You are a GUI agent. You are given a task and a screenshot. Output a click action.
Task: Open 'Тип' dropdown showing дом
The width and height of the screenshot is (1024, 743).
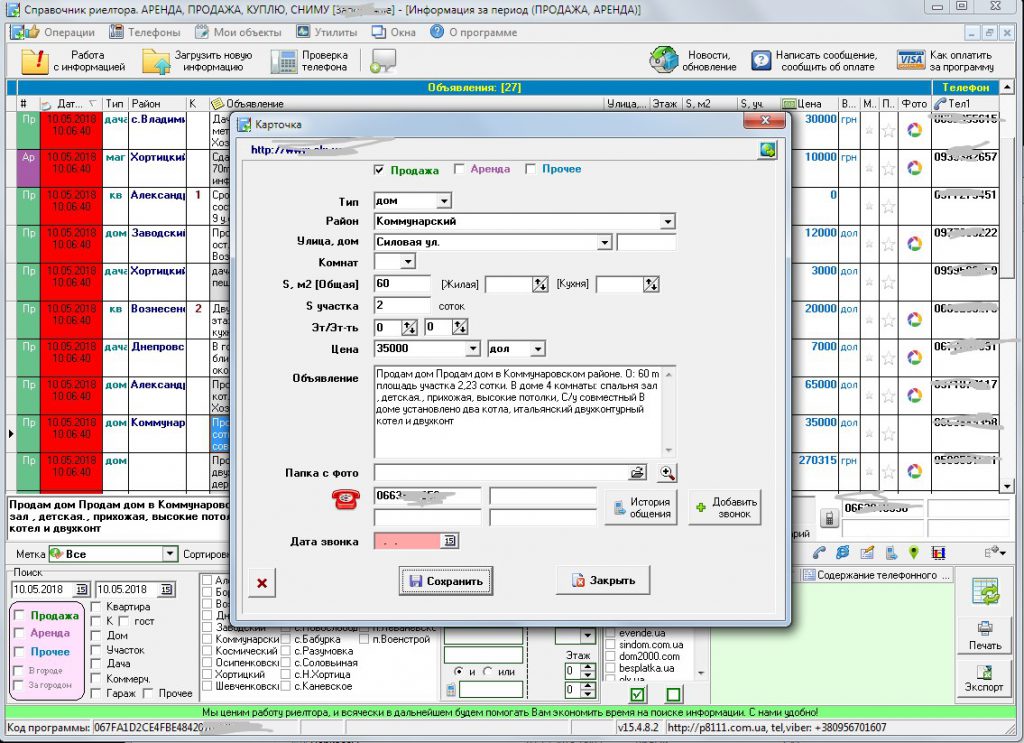pos(443,200)
